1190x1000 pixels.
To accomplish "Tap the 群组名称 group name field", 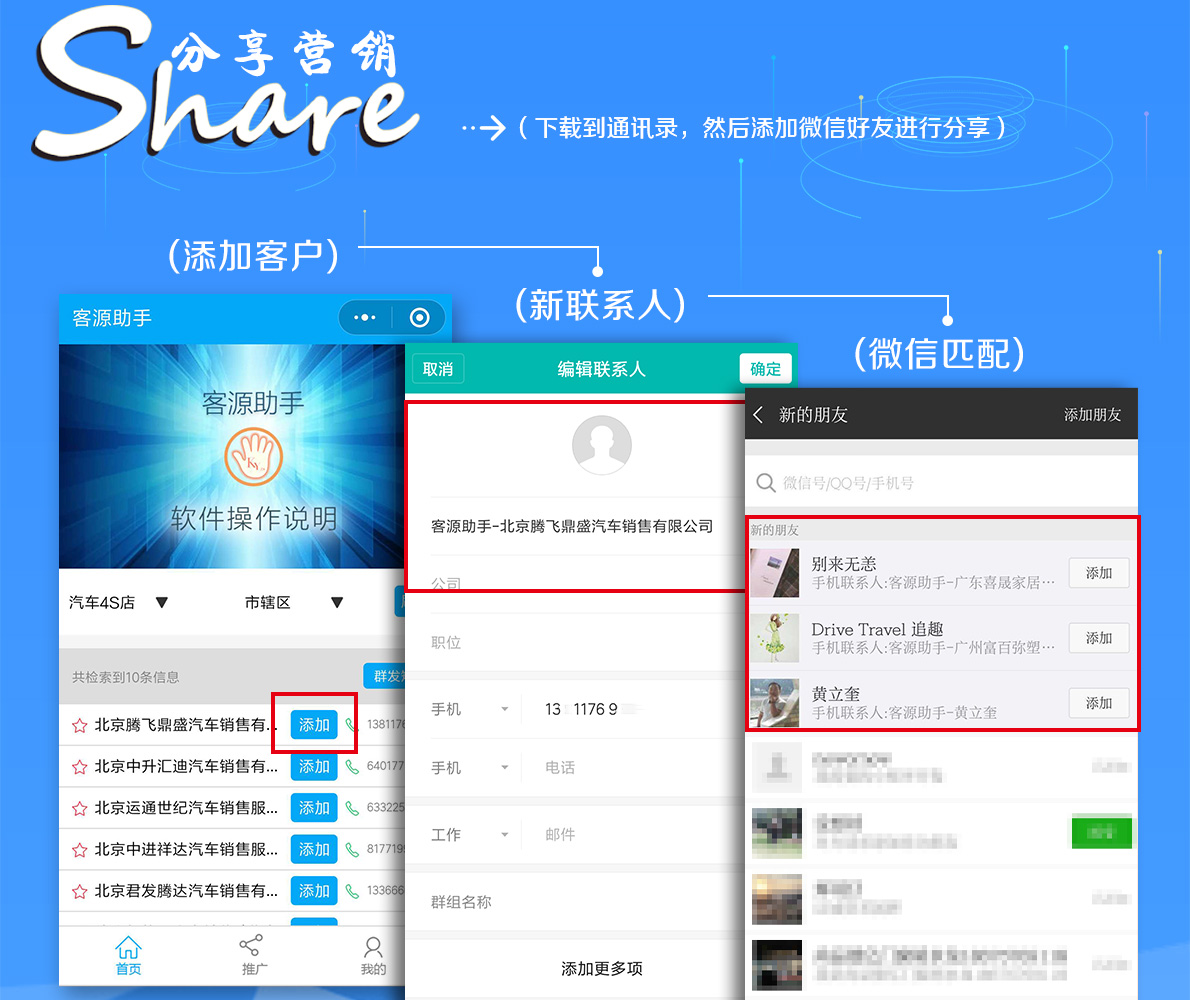I will [x=575, y=902].
